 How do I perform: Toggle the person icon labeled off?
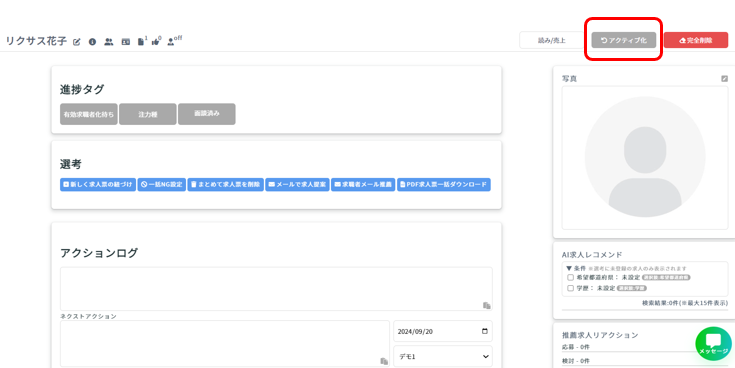(x=171, y=42)
